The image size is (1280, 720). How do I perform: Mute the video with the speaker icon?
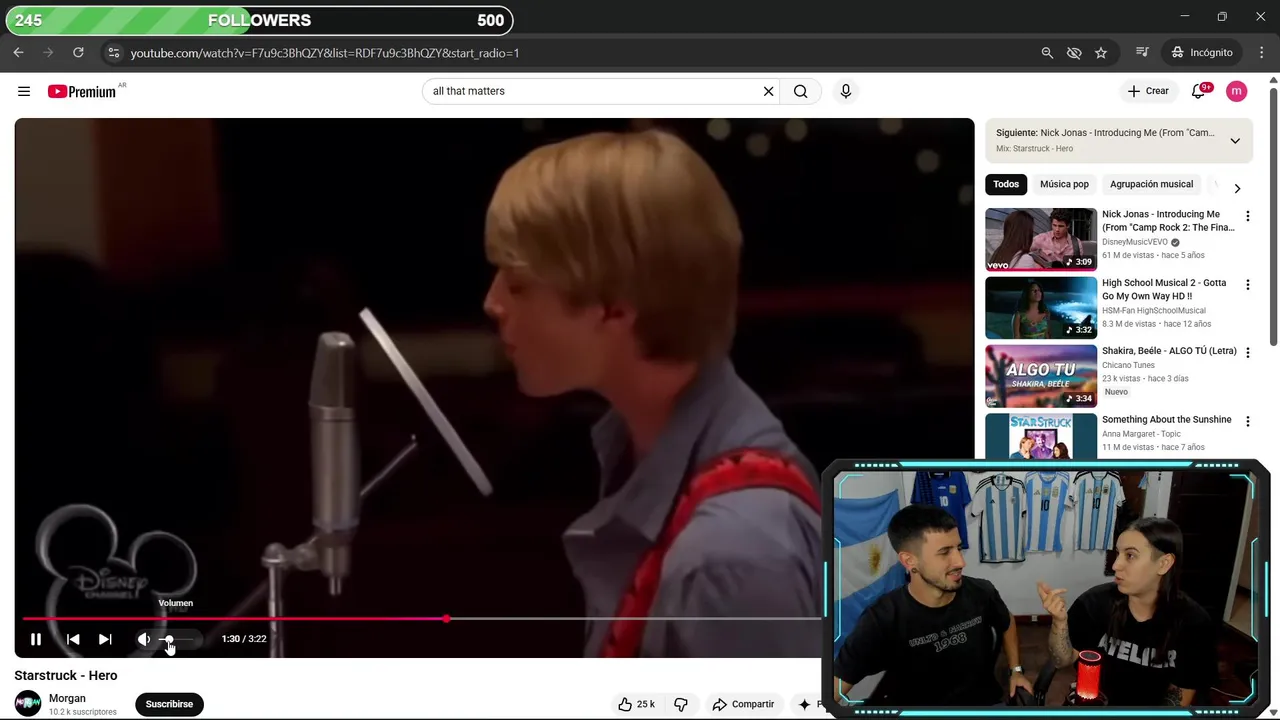point(144,639)
